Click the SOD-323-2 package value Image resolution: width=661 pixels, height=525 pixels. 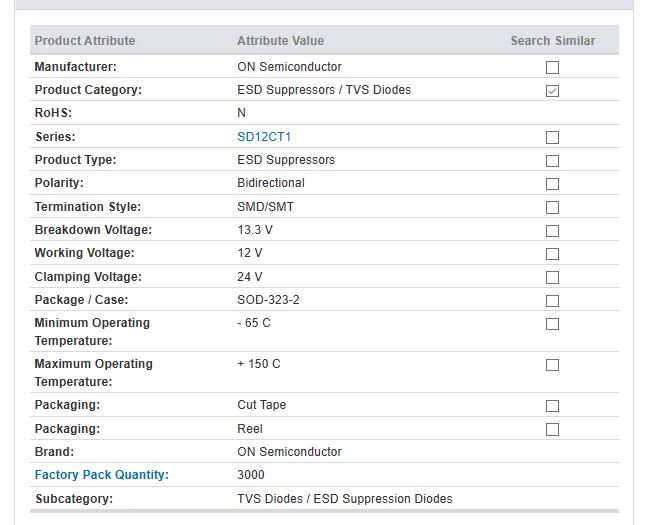click(268, 300)
